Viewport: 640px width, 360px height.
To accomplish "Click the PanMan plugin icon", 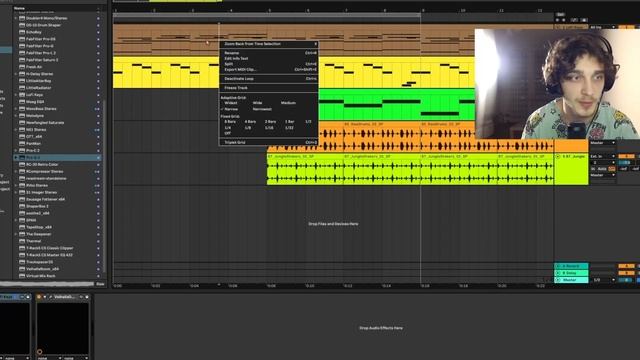I will pos(22,143).
